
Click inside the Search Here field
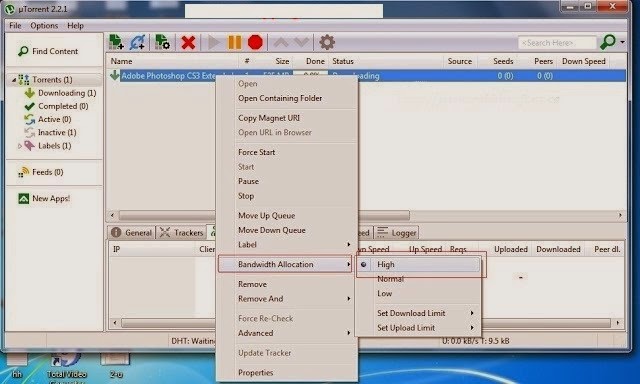pos(557,43)
